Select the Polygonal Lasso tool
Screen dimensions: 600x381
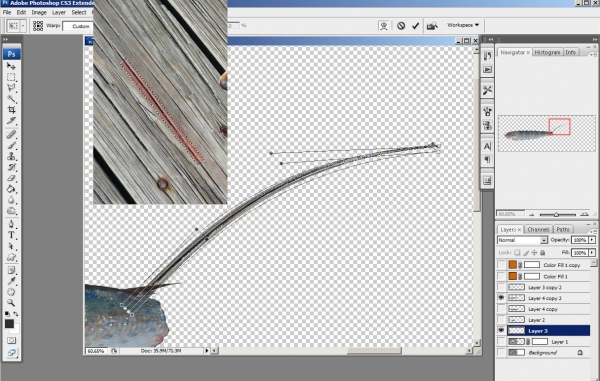[11, 88]
